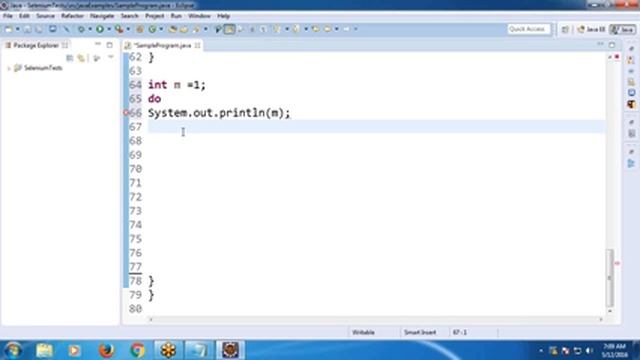Run the program with green Run icon
The height and width of the screenshot is (360, 640).
(100, 29)
